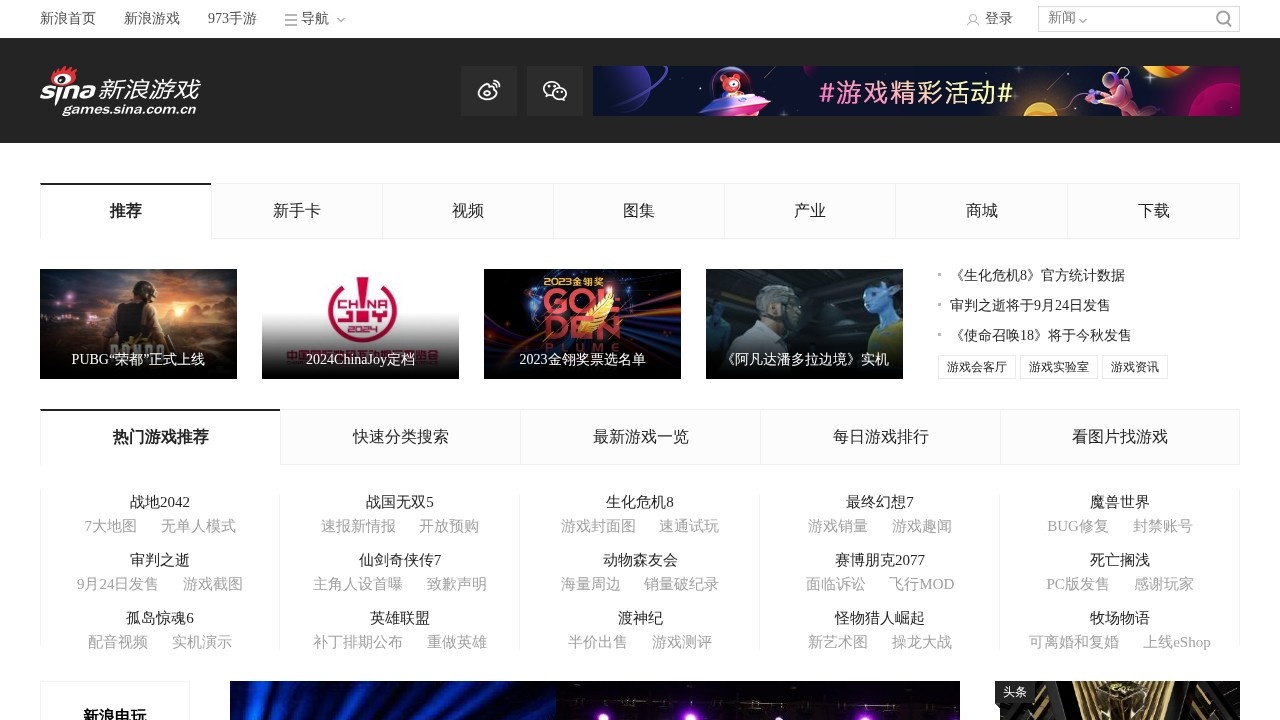1280x720 pixels.
Task: Open the 牧场物语 game link
Action: (1120, 618)
